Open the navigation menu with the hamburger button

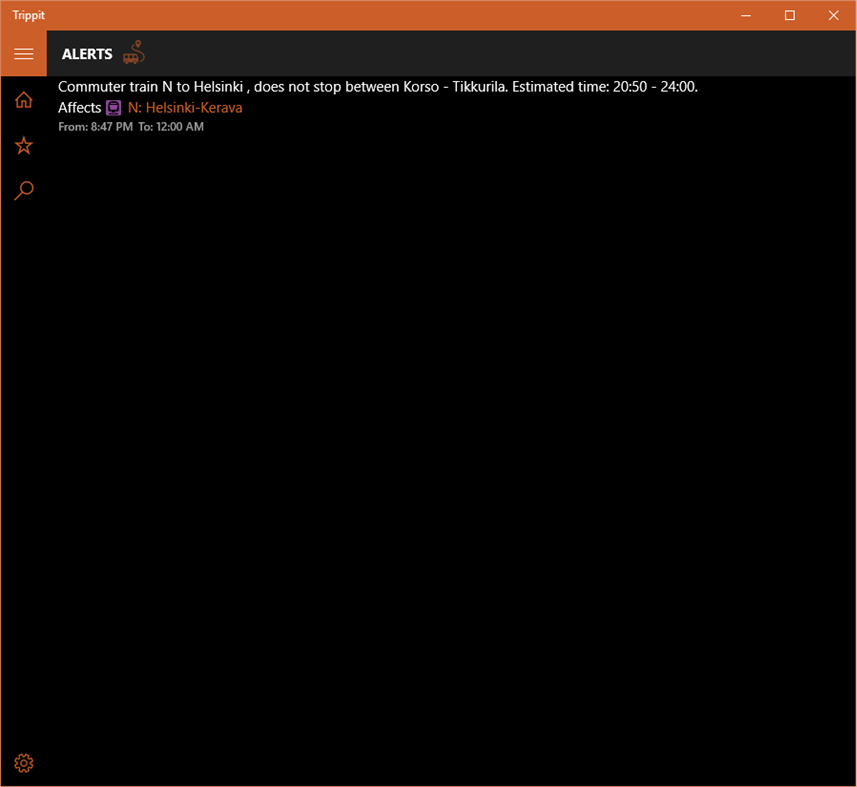[24, 54]
